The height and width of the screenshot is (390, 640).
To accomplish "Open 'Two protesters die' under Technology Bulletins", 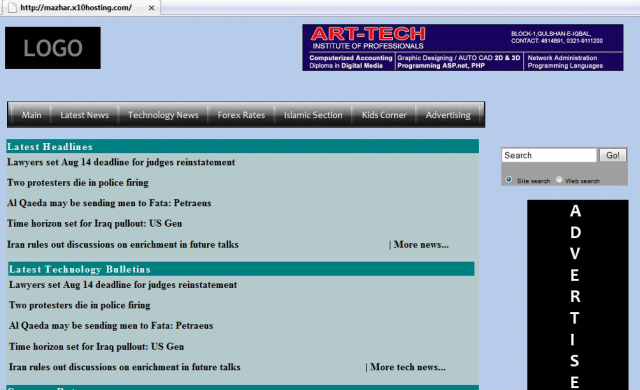I will pyautogui.click(x=80, y=305).
